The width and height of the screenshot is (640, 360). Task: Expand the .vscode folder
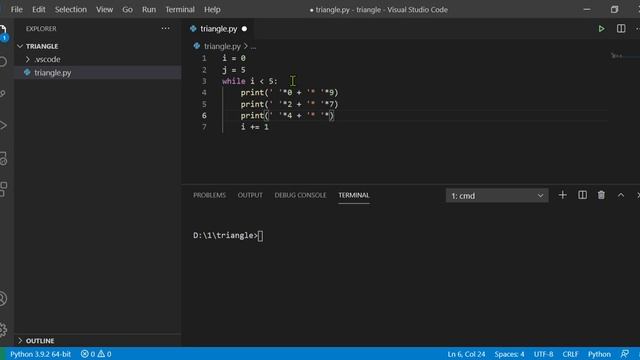(28, 60)
